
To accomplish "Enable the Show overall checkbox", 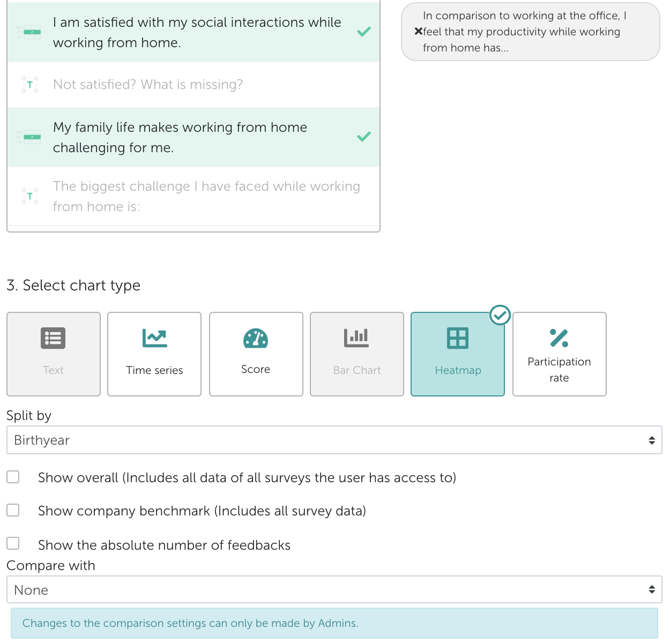I will [13, 477].
